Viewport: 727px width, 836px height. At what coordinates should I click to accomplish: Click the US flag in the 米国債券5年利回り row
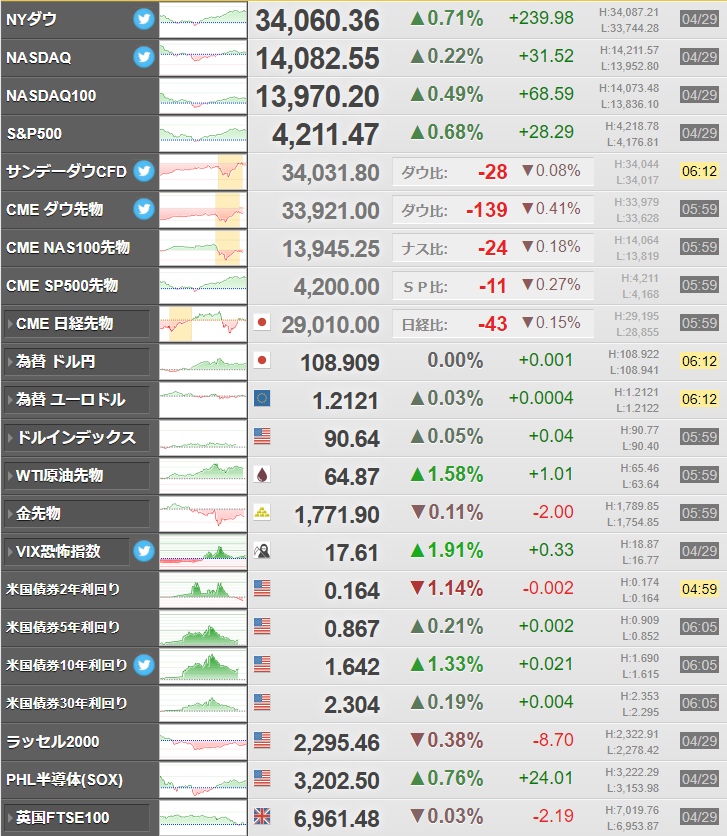262,626
